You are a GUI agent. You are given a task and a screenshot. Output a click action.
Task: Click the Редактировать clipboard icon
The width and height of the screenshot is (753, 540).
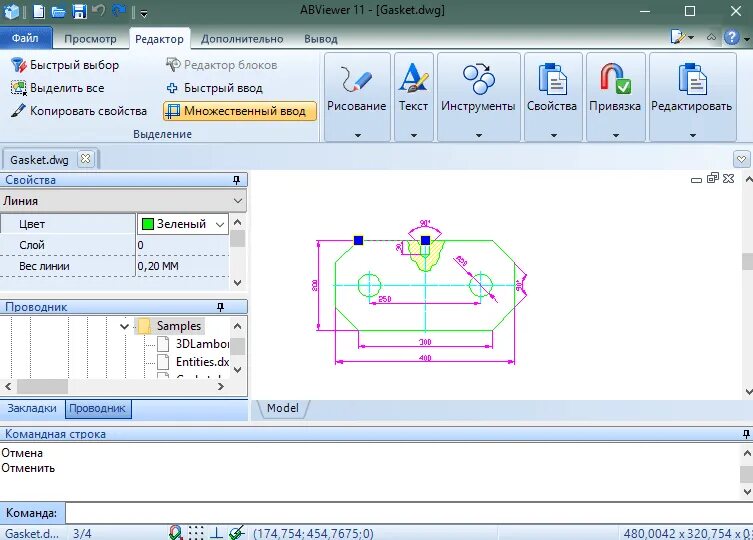click(x=692, y=79)
